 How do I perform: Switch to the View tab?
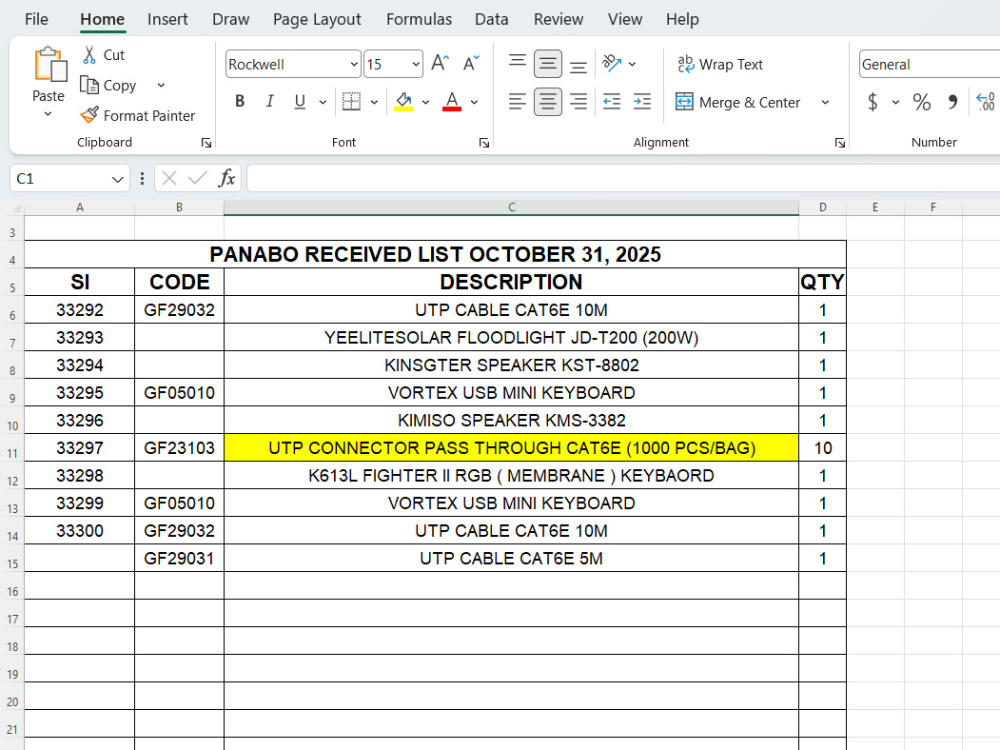coord(624,19)
